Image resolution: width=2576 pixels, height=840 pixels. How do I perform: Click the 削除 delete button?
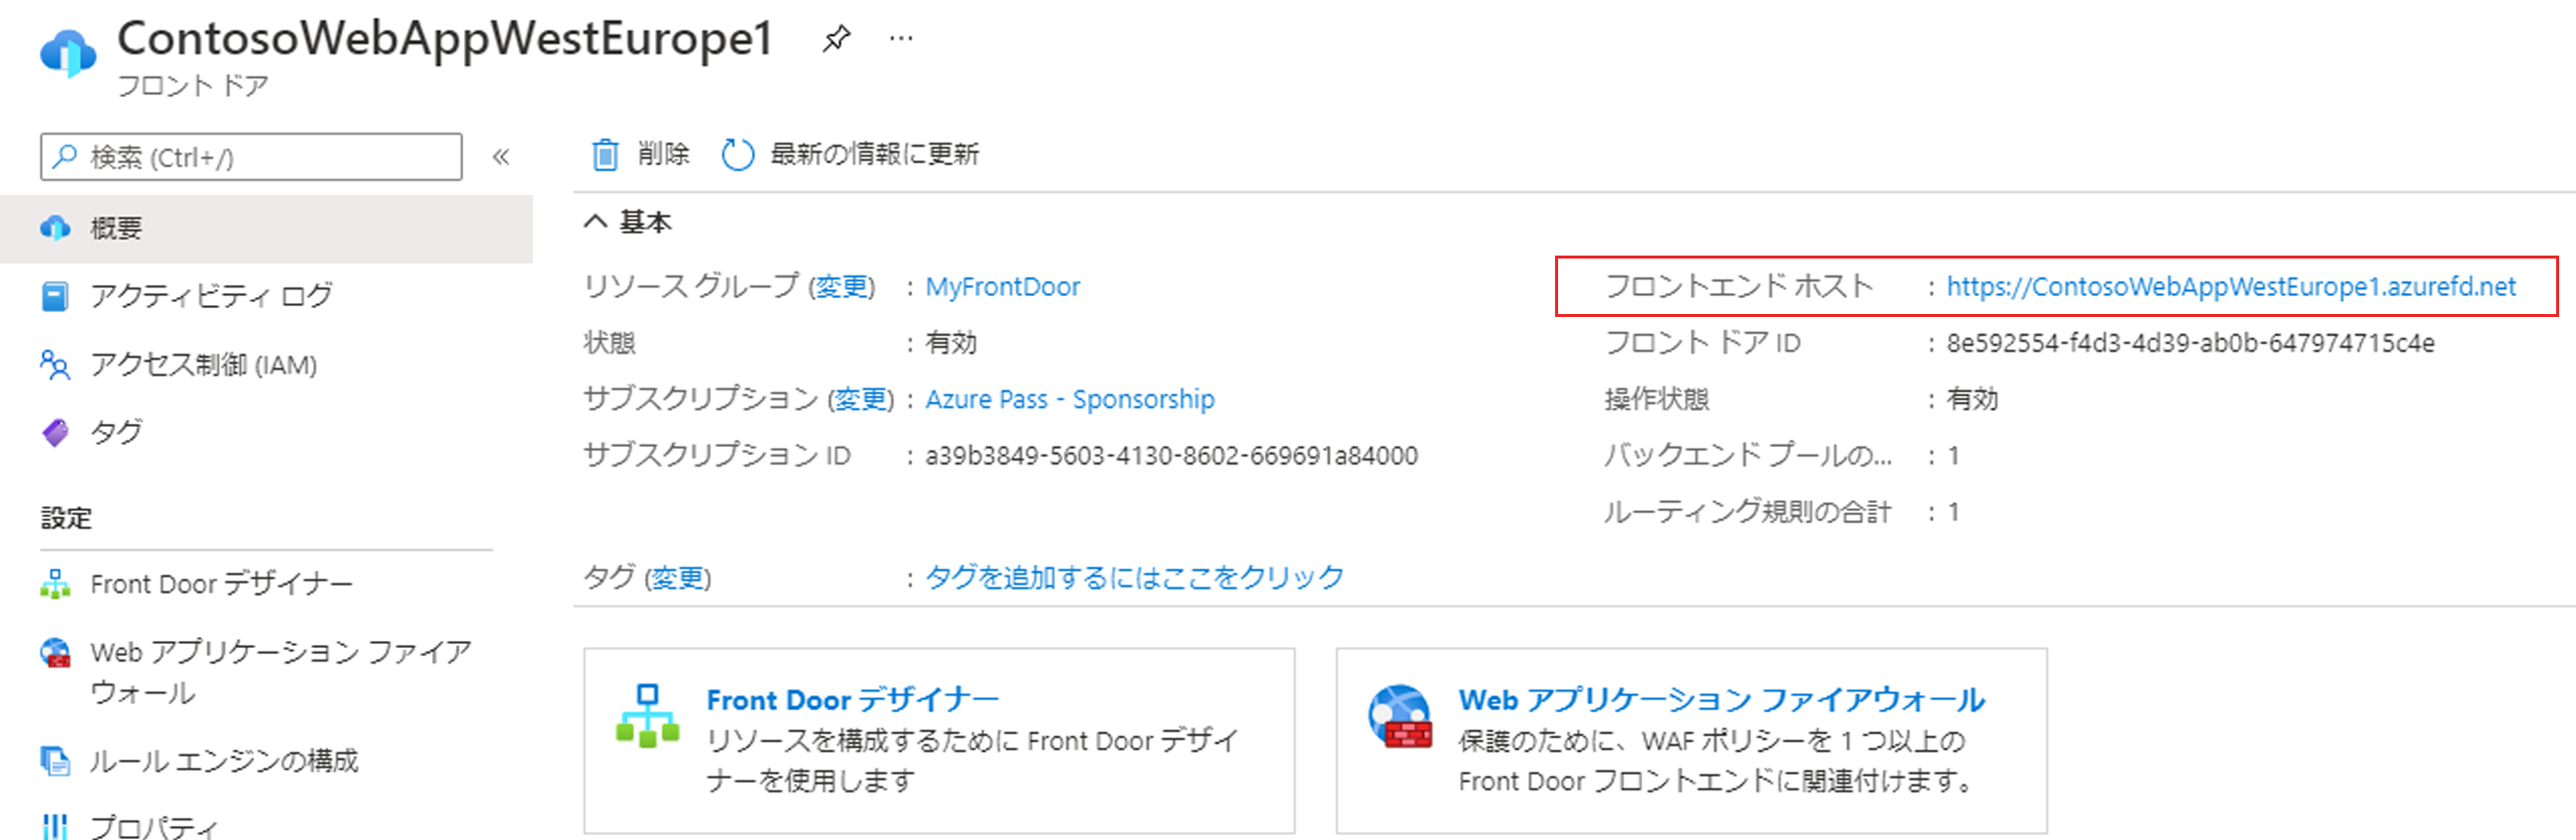[x=641, y=154]
